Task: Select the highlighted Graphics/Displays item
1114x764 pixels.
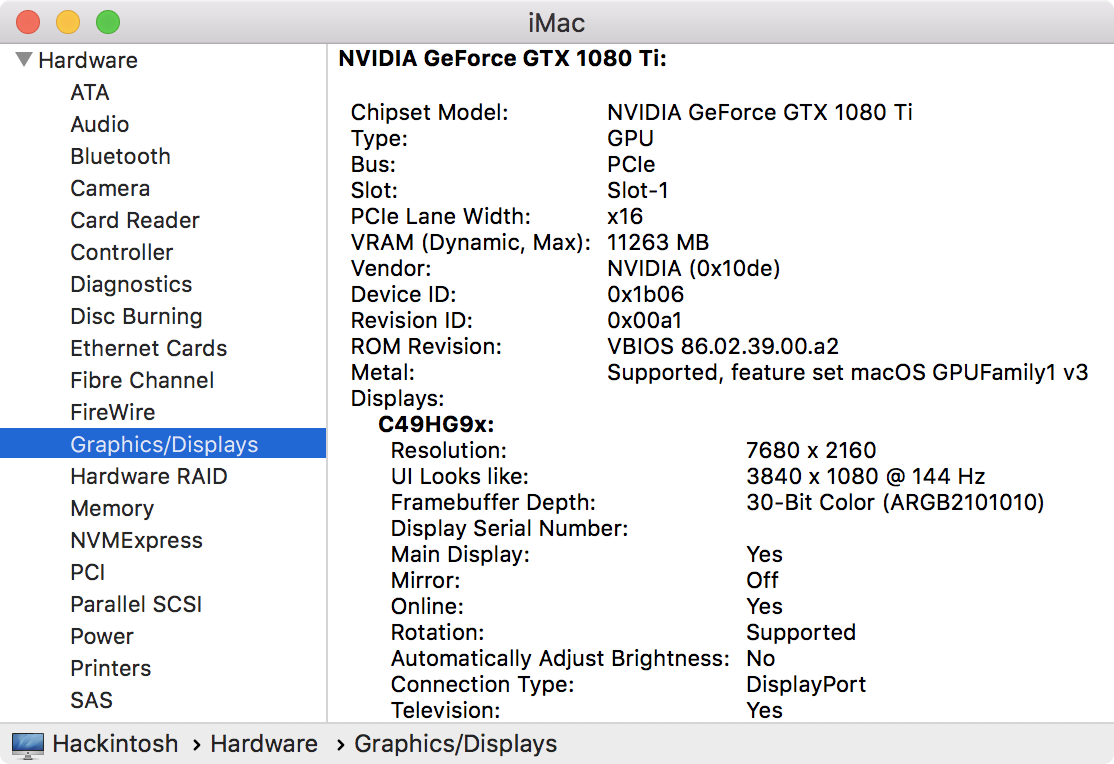Action: 164,444
